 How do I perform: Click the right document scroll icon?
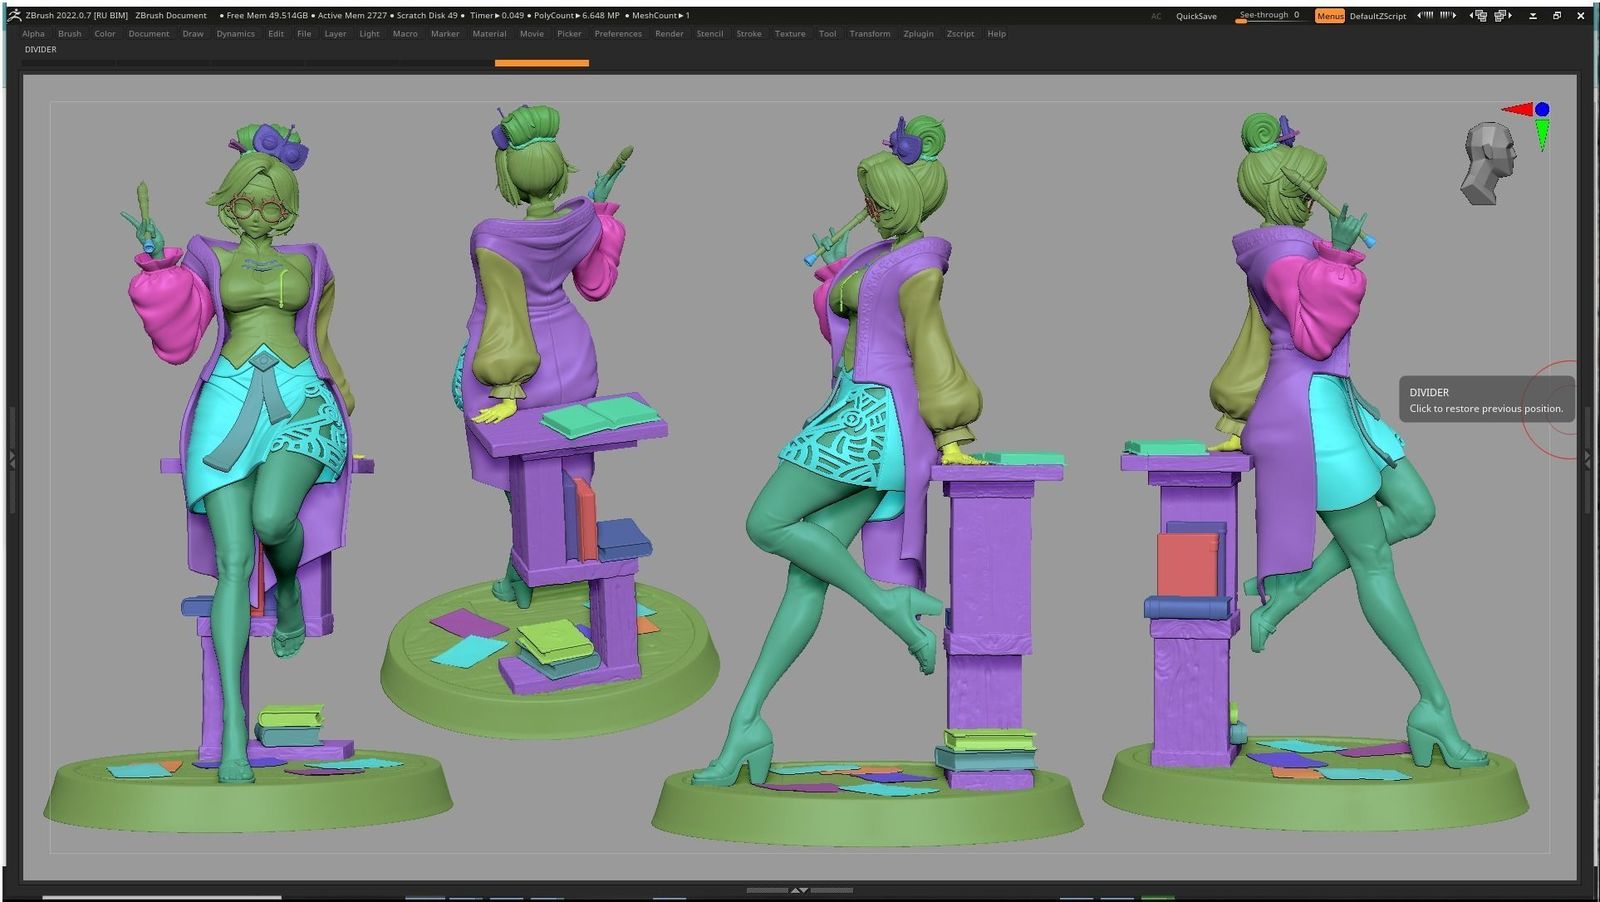click(1448, 16)
